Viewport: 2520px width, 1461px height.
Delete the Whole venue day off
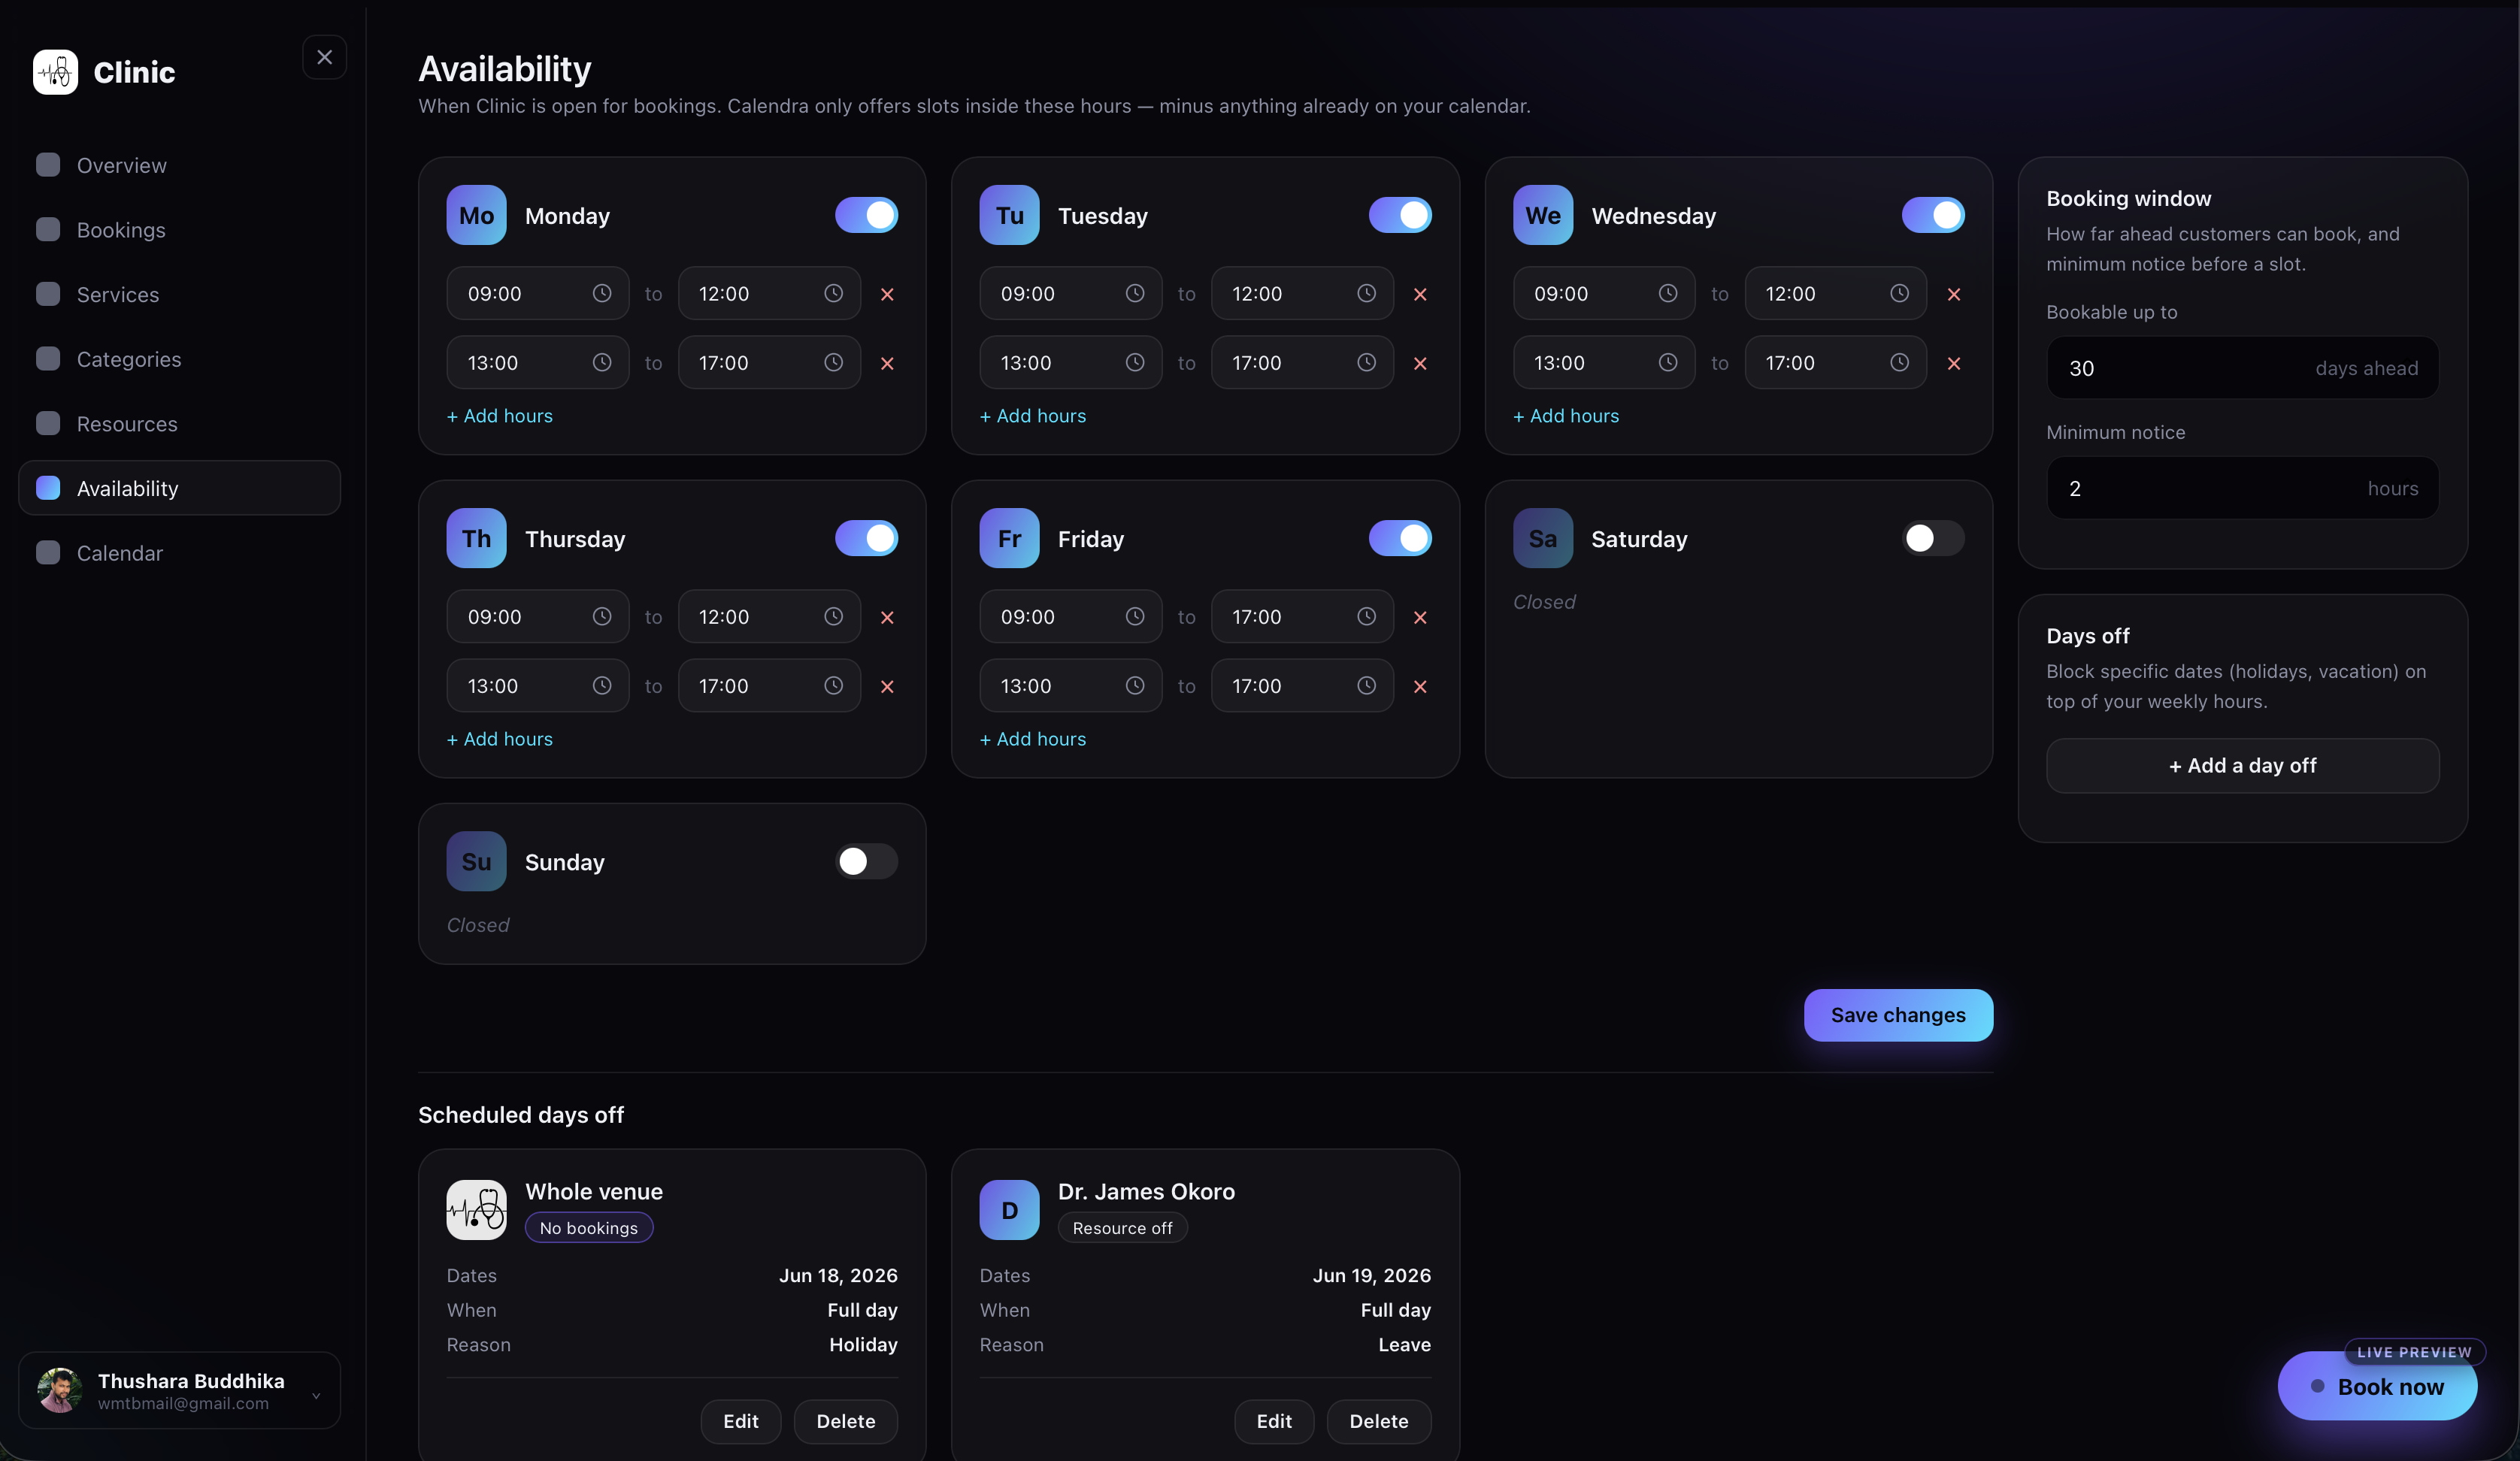845,1421
